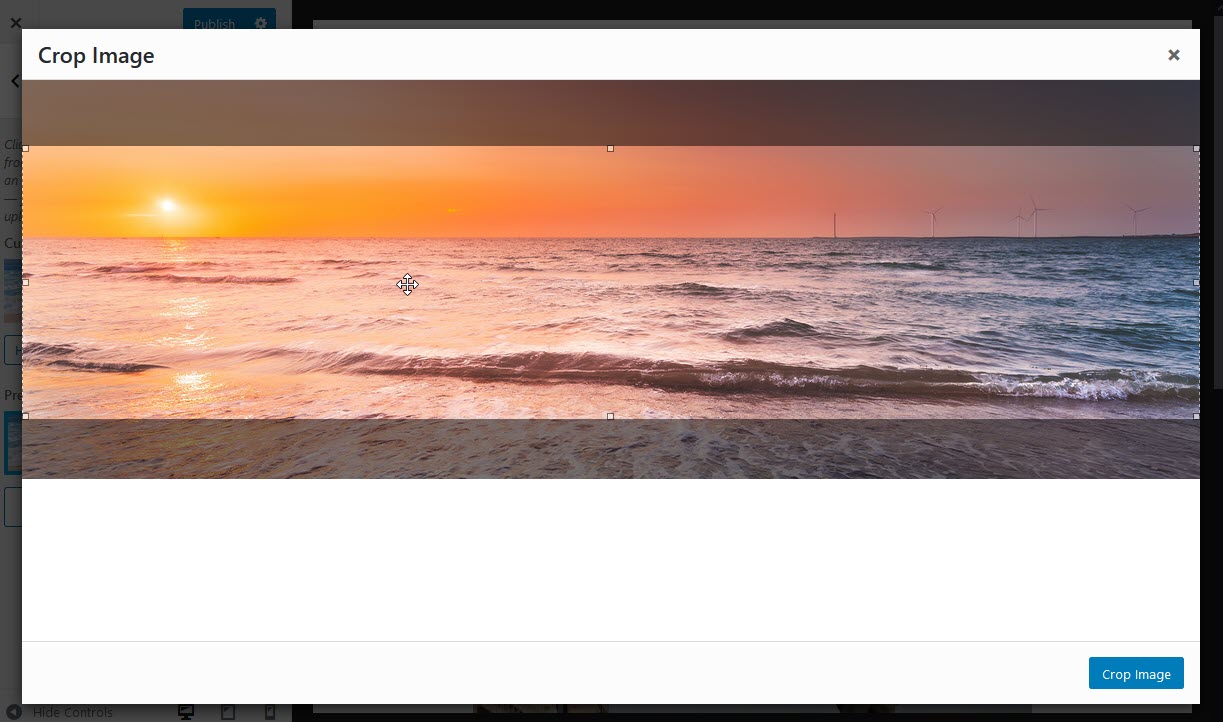
Task: Click the bottom-left crop handle
Action: [25, 416]
